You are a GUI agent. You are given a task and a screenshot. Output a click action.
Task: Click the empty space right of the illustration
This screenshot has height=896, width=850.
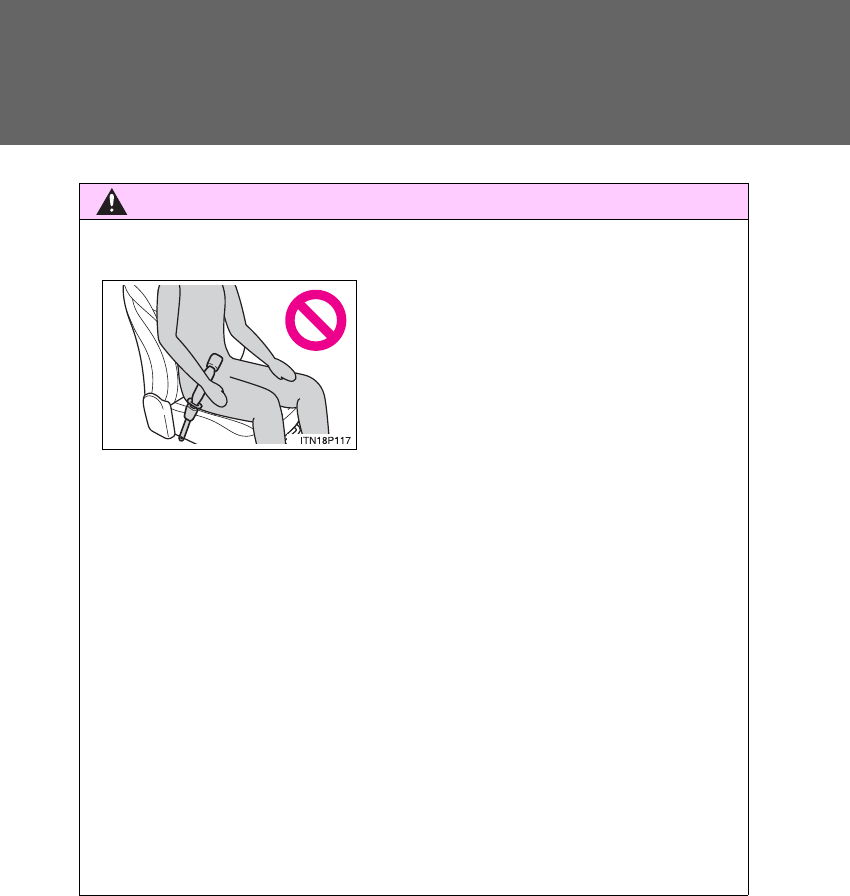[x=551, y=365]
